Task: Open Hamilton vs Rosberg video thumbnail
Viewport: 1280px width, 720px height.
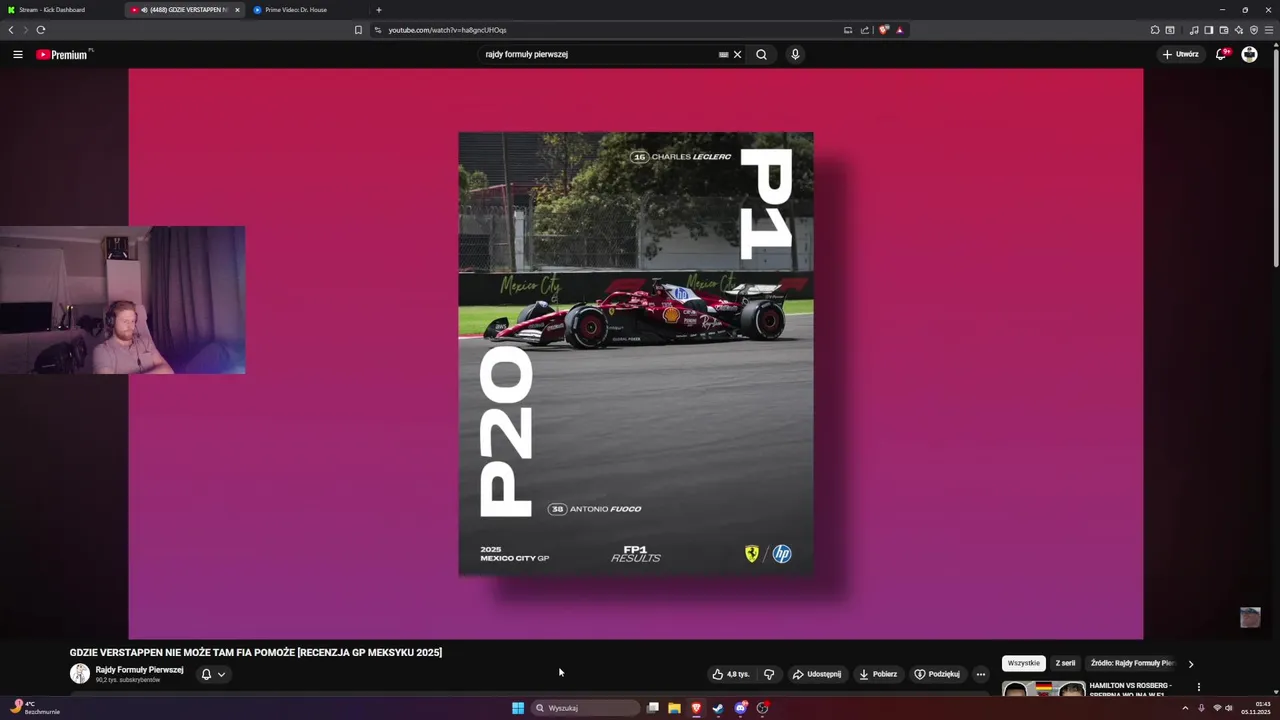Action: point(1043,690)
